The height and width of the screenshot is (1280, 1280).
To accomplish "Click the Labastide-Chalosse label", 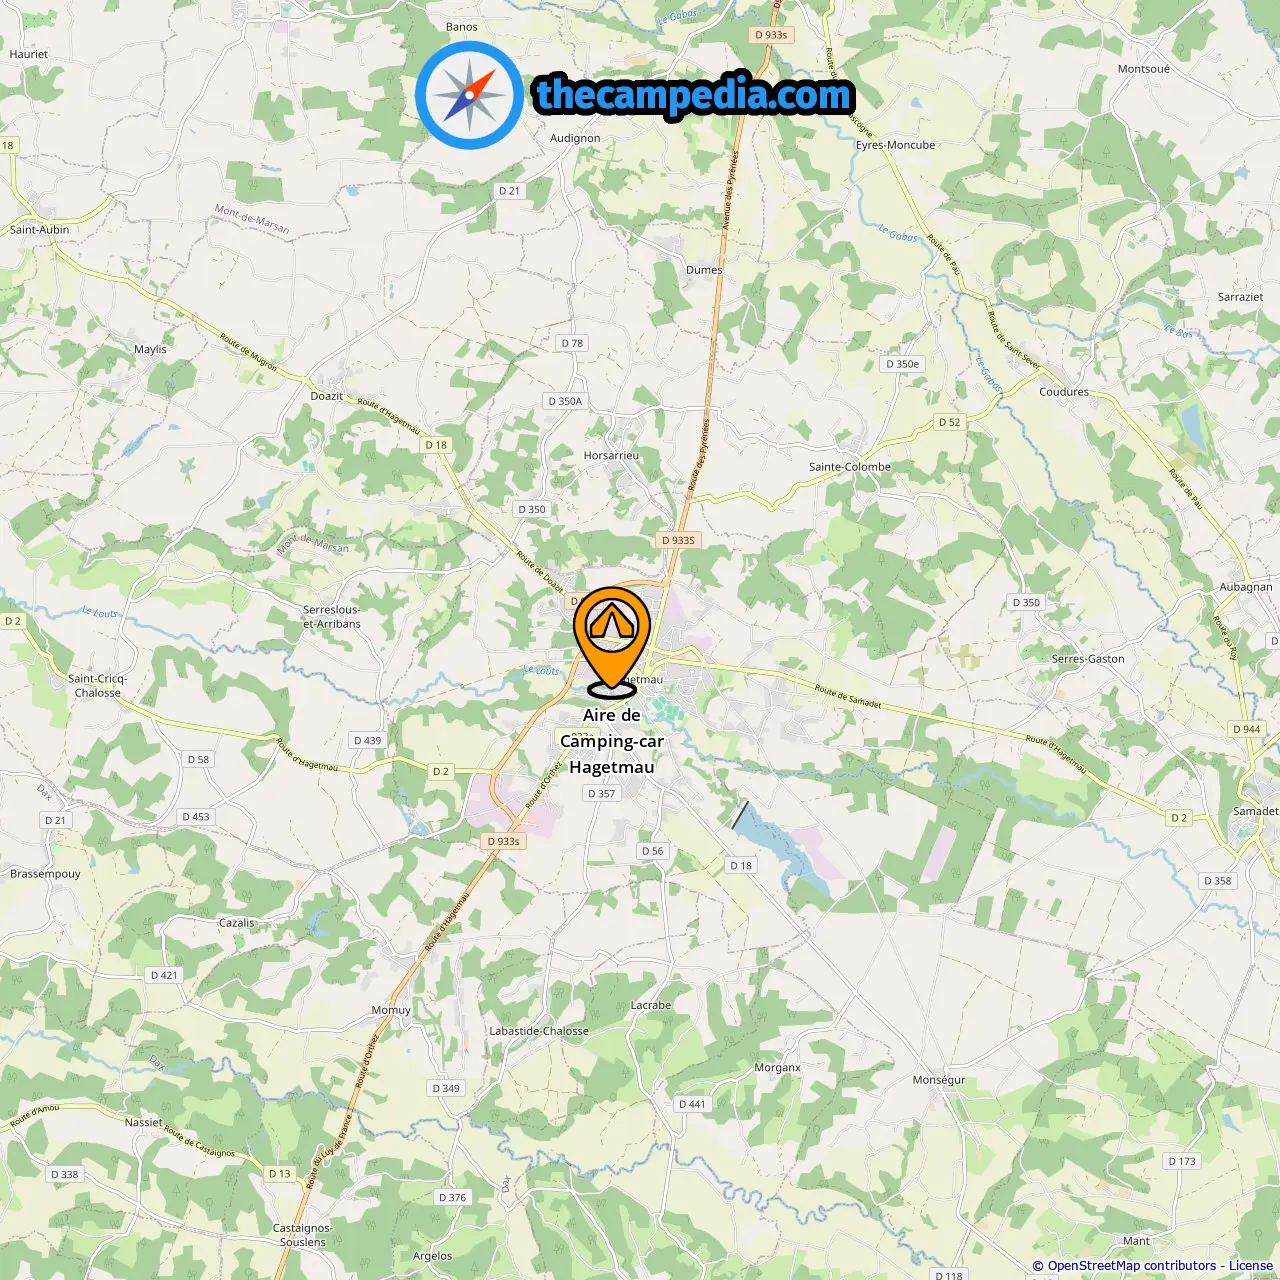I will pyautogui.click(x=539, y=1031).
